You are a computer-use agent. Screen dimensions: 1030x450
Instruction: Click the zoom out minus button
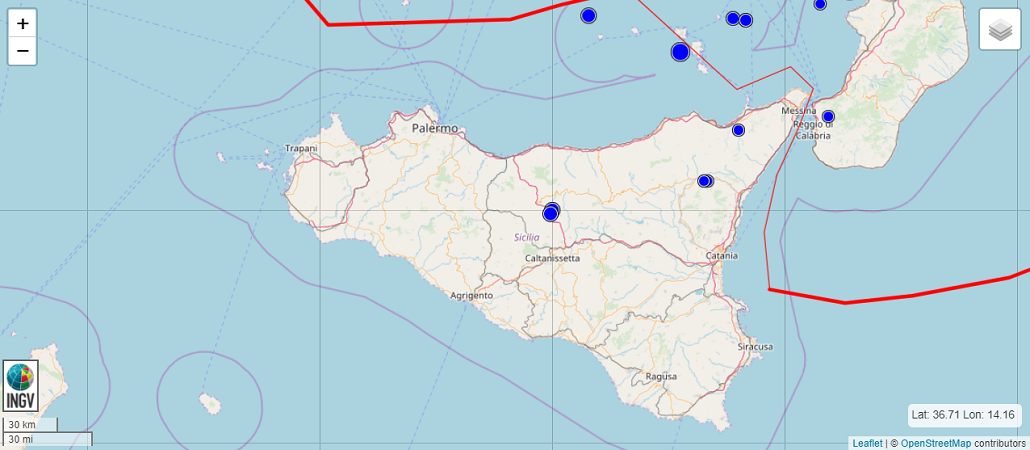tap(22, 51)
